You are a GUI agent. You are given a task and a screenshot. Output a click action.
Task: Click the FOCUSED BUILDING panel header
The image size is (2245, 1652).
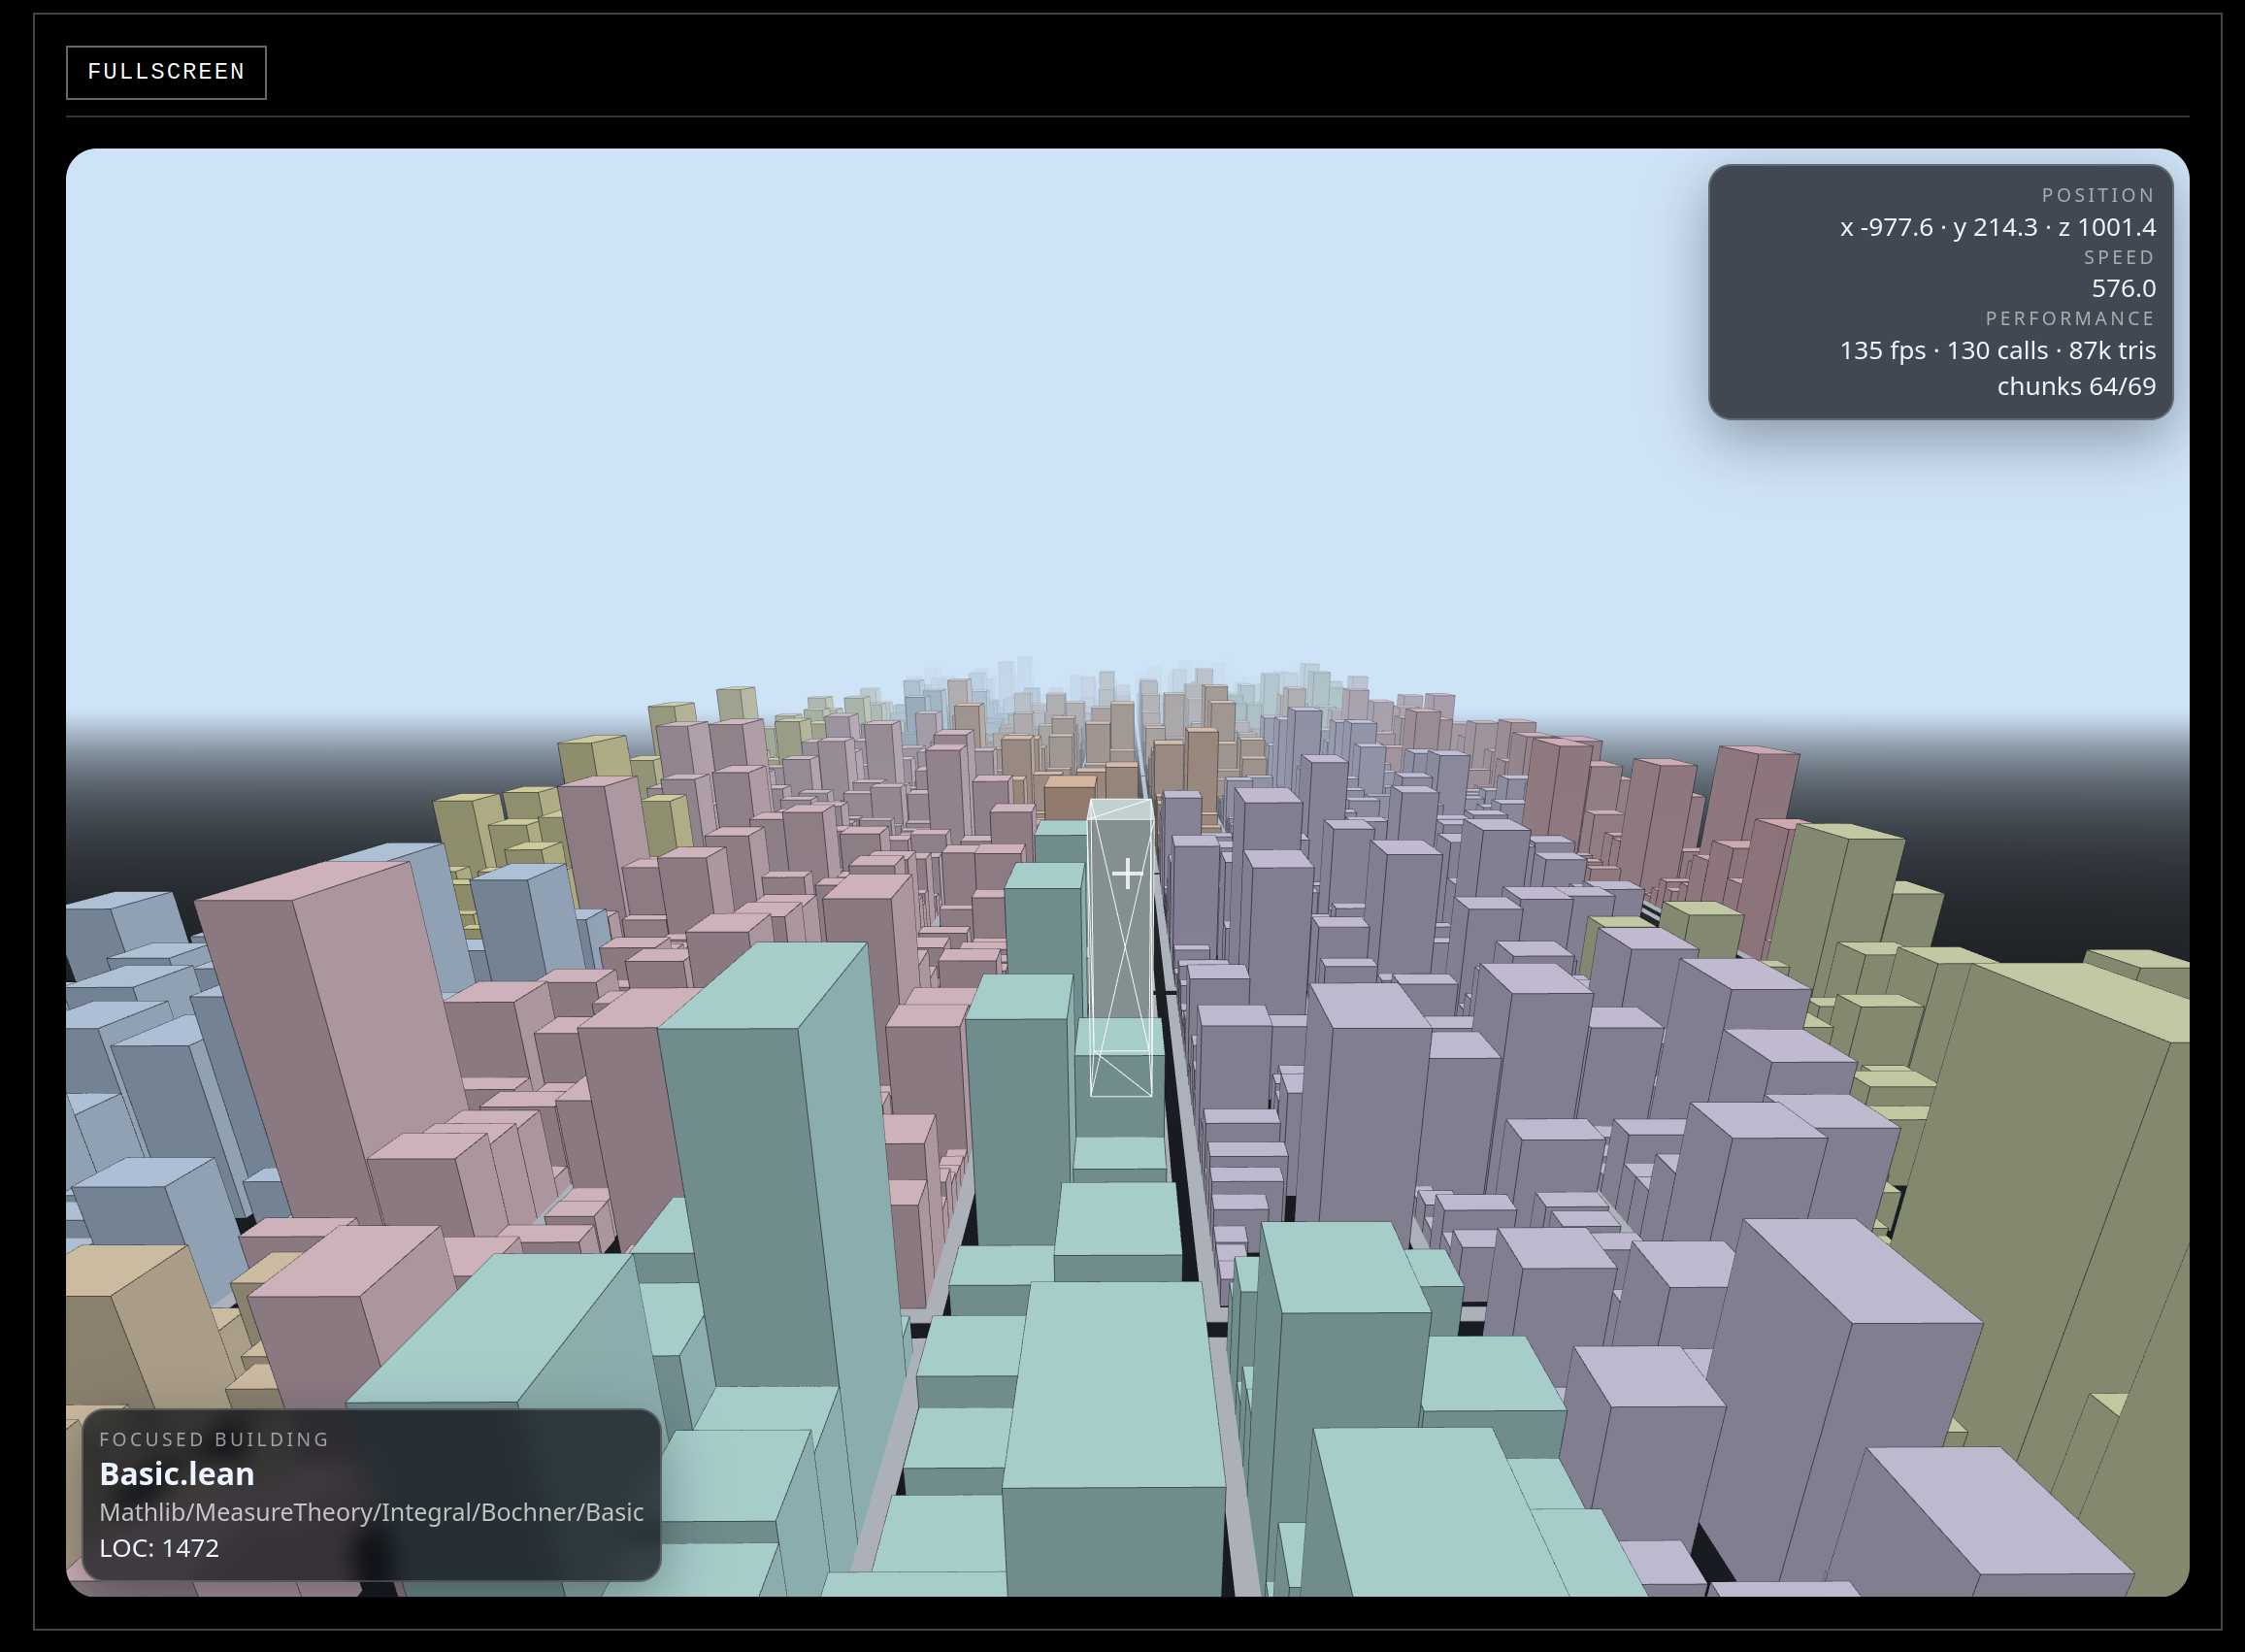(214, 1439)
